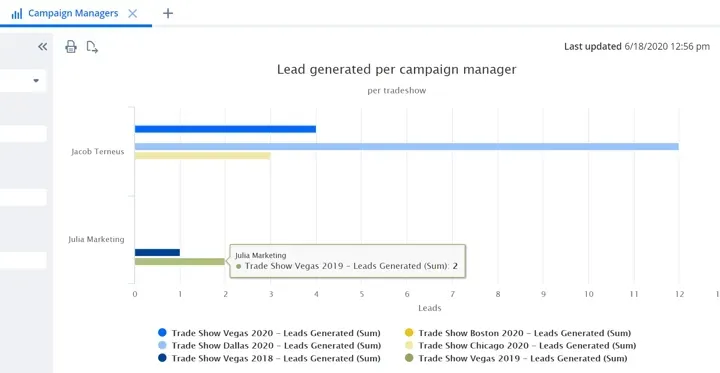Close the Campaign Managers tab
The width and height of the screenshot is (720, 373).
pos(132,13)
